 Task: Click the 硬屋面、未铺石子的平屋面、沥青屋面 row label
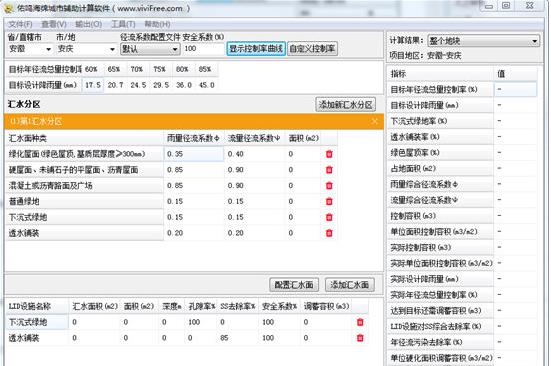(x=84, y=170)
